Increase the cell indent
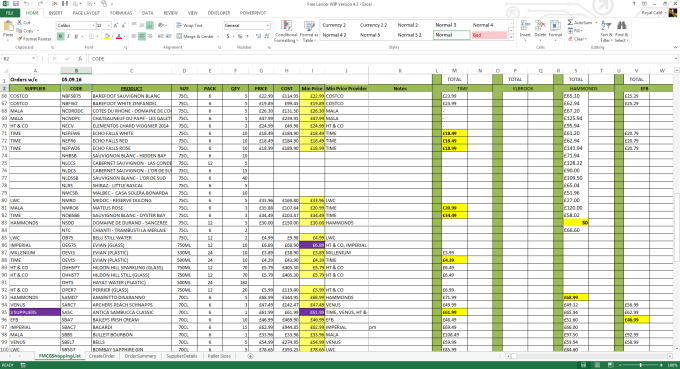 click(x=169, y=36)
